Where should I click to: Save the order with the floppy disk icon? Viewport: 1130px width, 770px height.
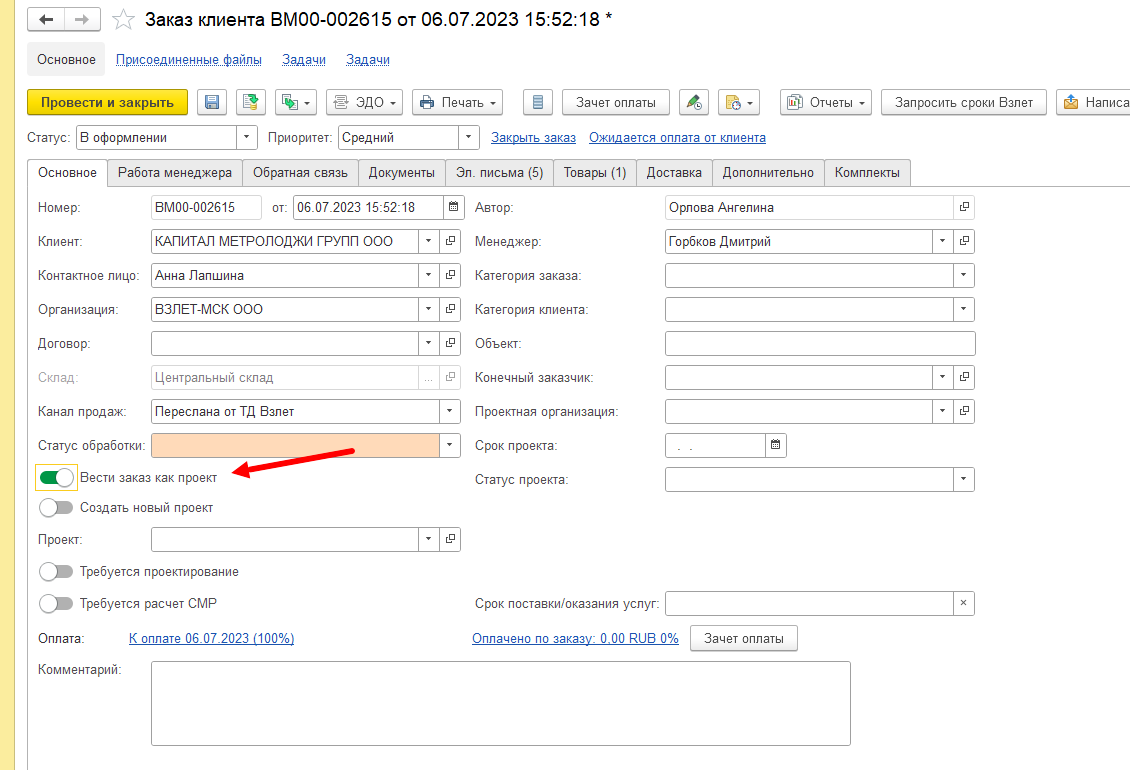(x=212, y=102)
